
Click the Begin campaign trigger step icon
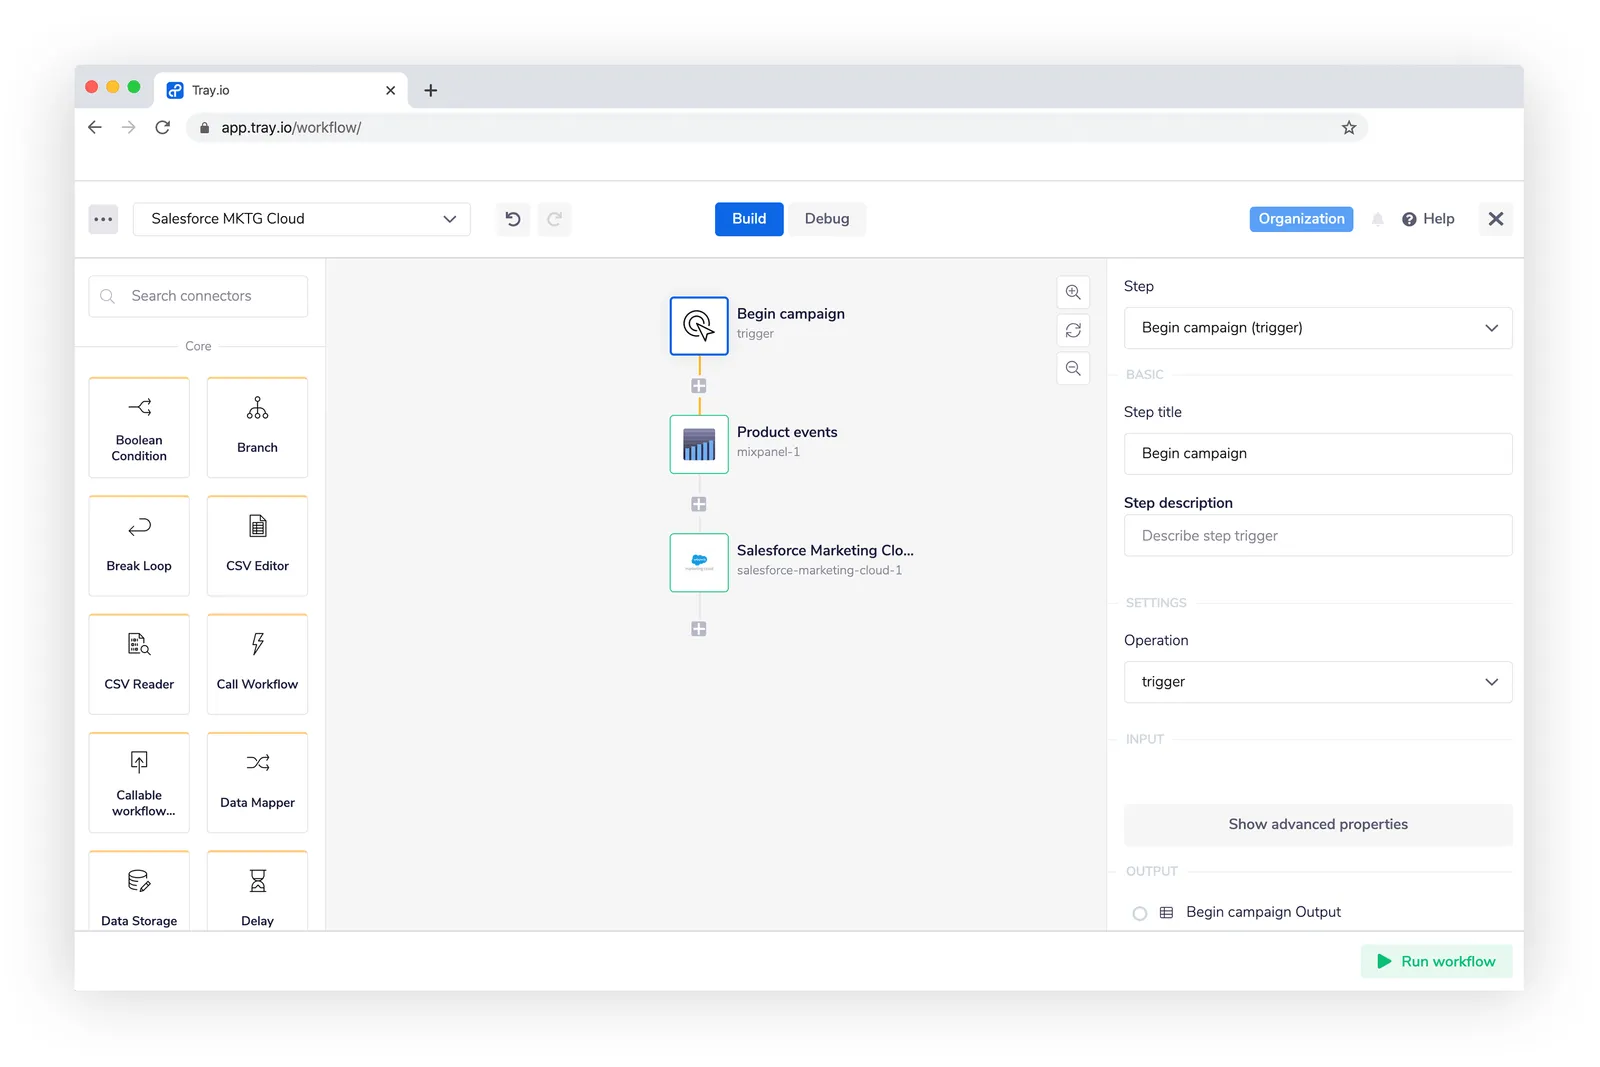pyautogui.click(x=699, y=326)
